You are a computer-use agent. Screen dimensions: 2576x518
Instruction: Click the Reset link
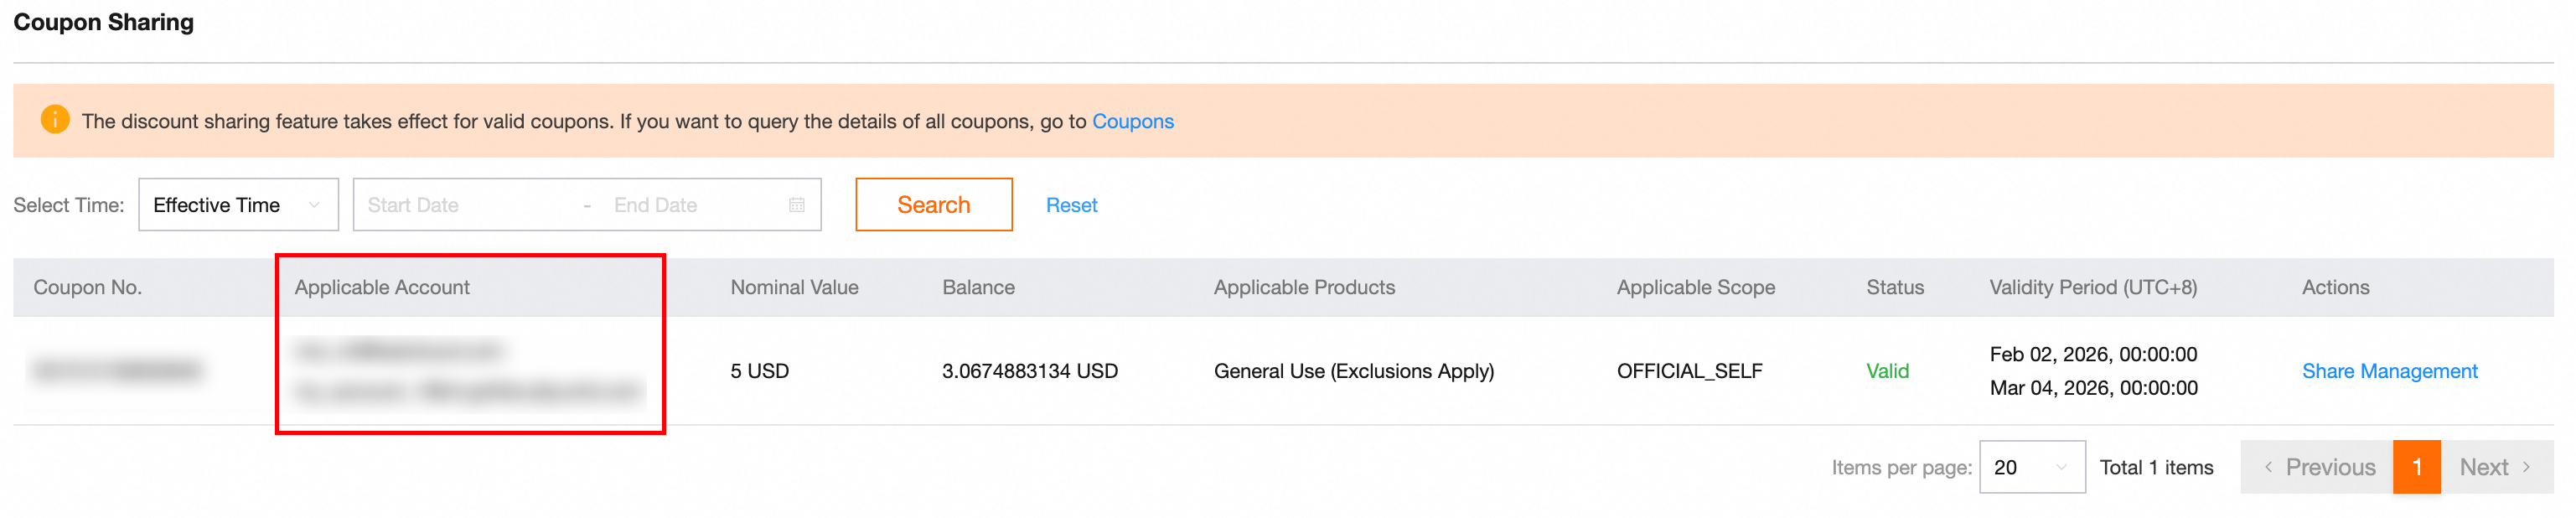(1071, 205)
